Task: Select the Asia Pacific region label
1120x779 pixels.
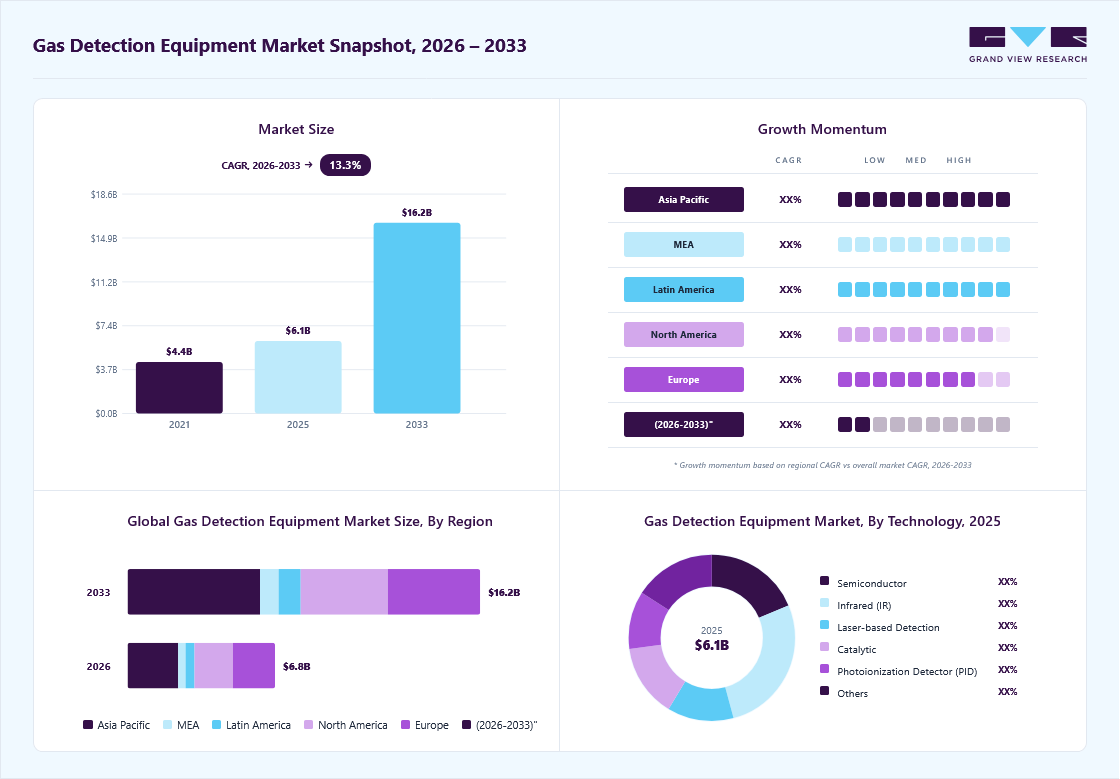Action: point(684,199)
